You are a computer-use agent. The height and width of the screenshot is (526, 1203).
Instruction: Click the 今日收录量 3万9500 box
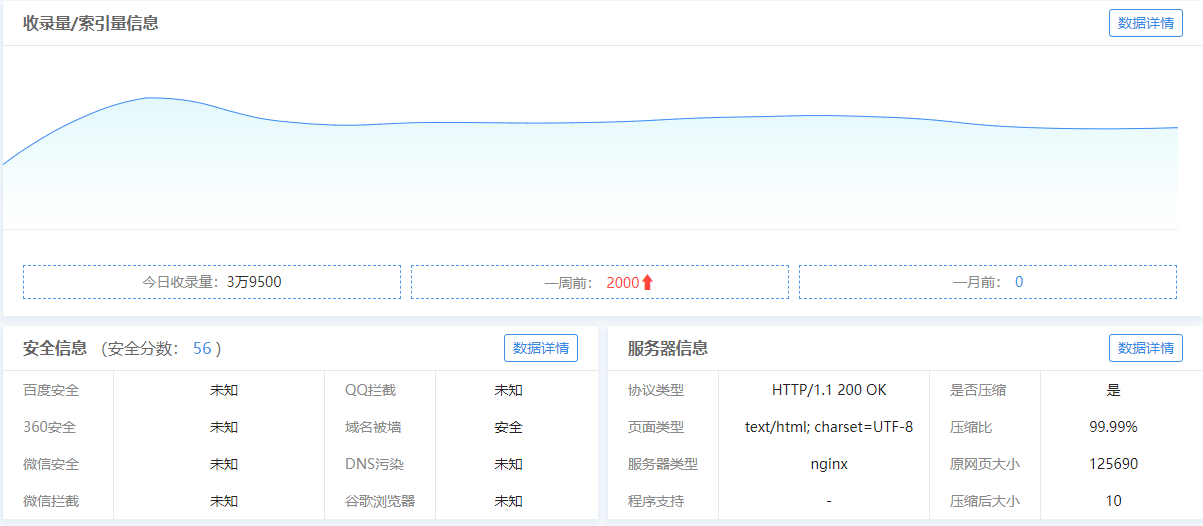click(x=212, y=282)
